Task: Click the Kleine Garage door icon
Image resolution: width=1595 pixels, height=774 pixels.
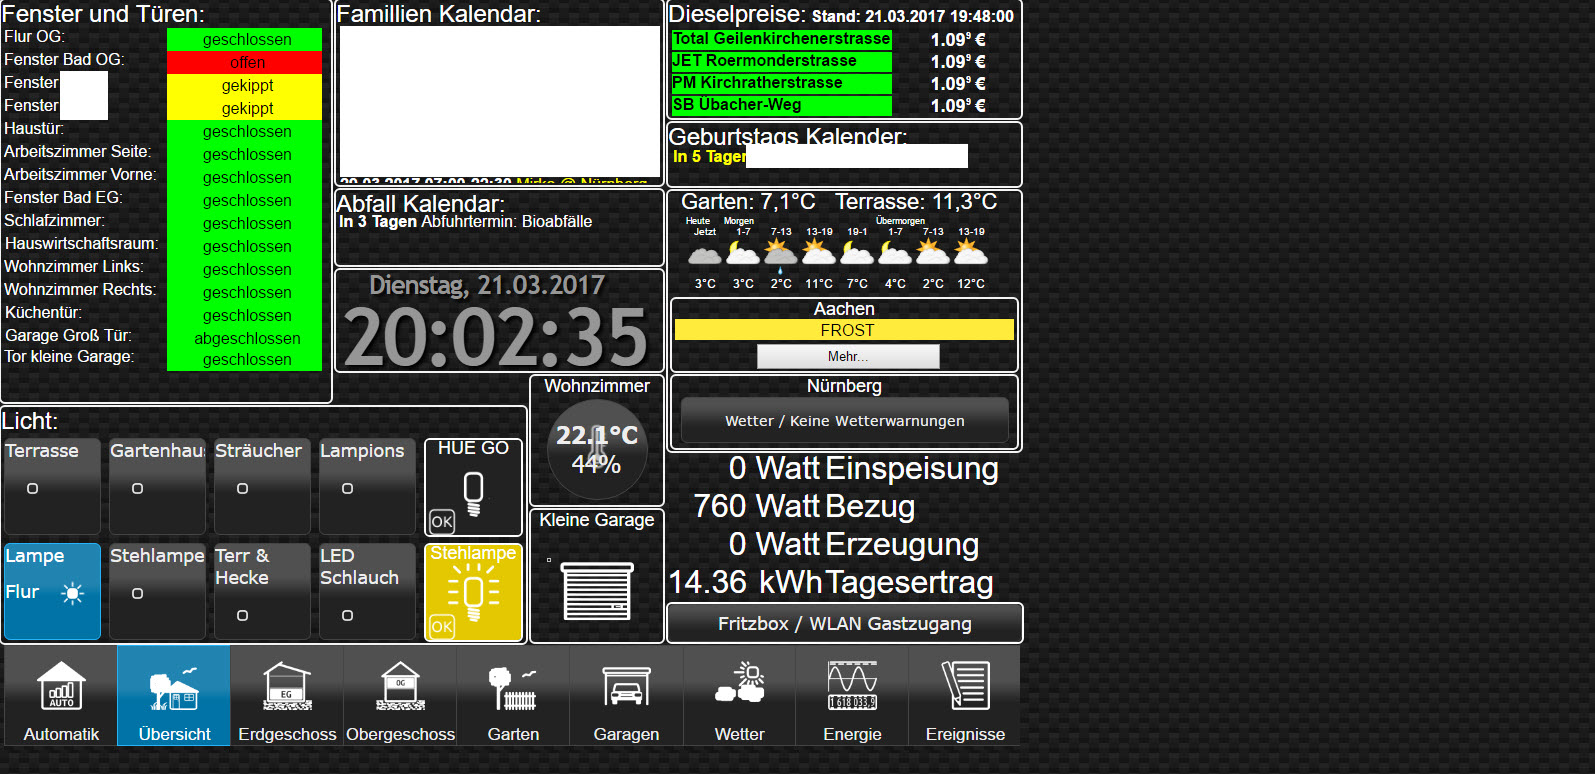Action: [x=597, y=590]
